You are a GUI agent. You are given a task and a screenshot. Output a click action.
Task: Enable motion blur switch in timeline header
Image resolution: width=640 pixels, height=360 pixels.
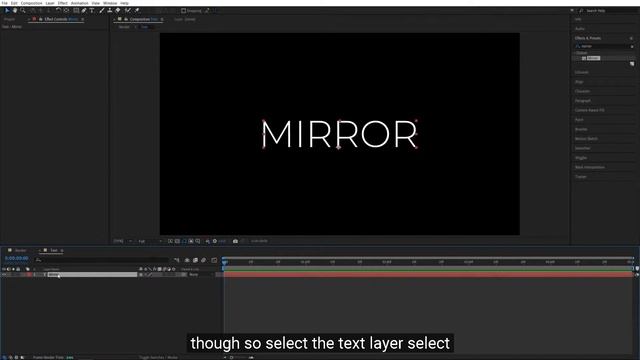tap(203, 260)
